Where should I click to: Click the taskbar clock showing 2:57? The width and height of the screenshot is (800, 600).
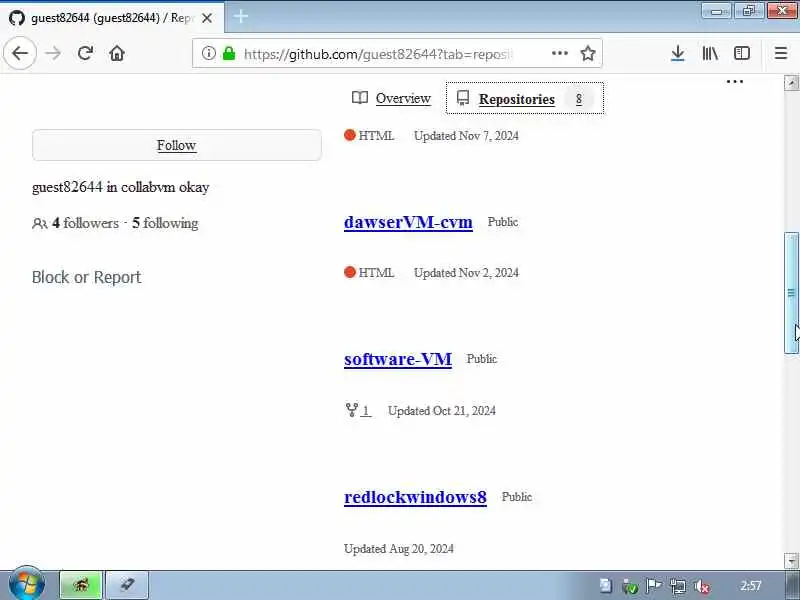coord(751,586)
